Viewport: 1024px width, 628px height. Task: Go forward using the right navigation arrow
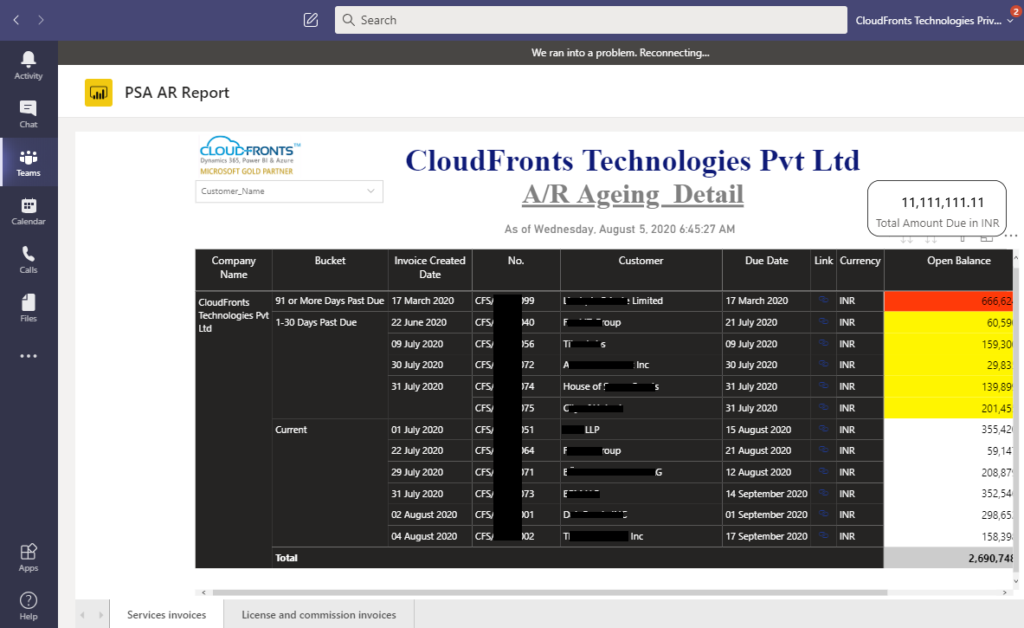coord(40,20)
